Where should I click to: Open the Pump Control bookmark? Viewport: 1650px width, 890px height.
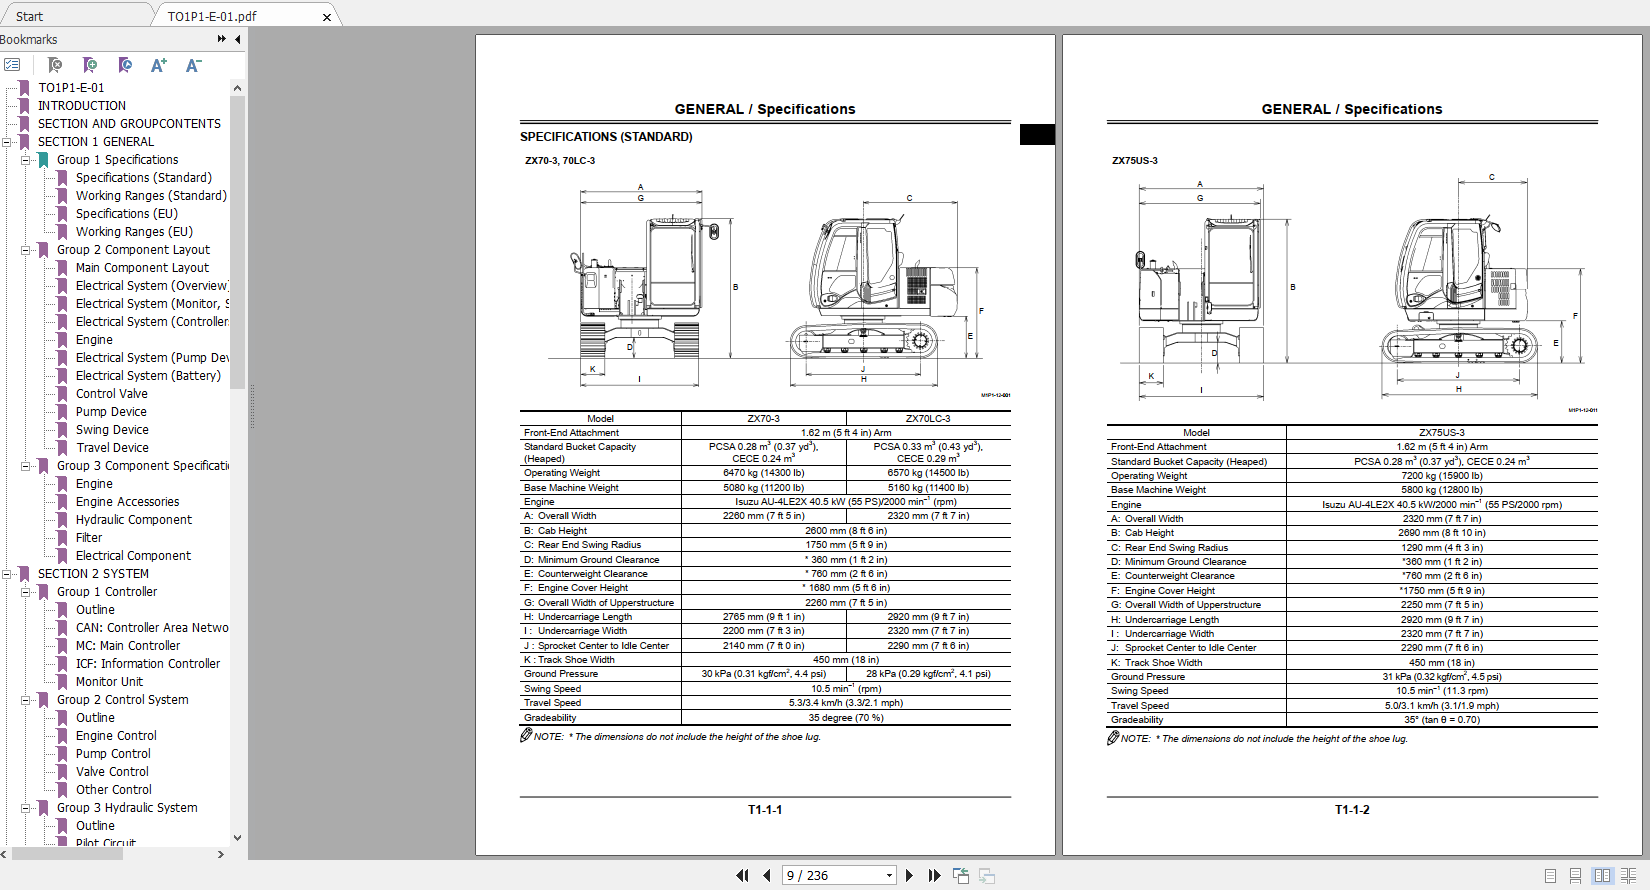click(x=113, y=754)
